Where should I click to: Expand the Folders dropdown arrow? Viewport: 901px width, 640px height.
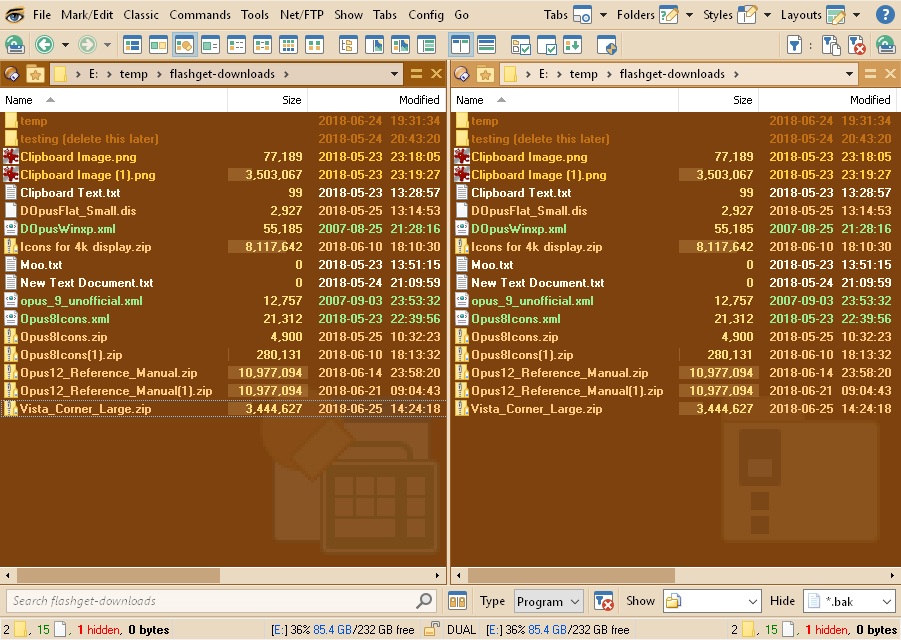(690, 15)
